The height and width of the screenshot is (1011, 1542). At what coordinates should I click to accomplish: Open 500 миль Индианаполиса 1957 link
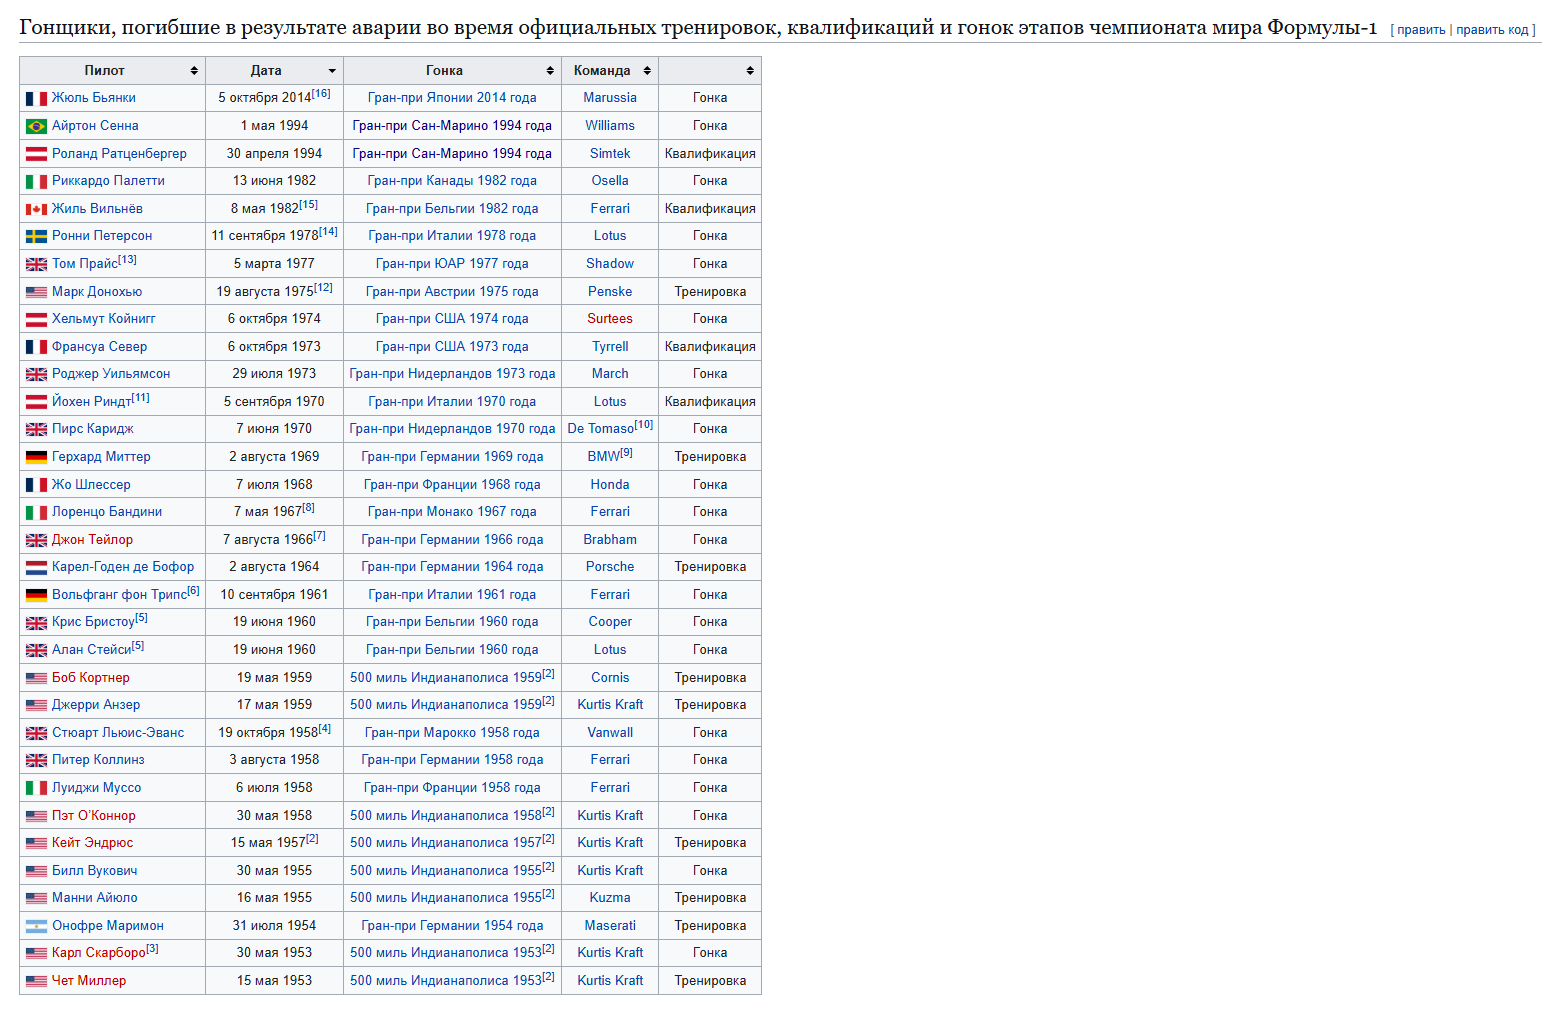446,843
